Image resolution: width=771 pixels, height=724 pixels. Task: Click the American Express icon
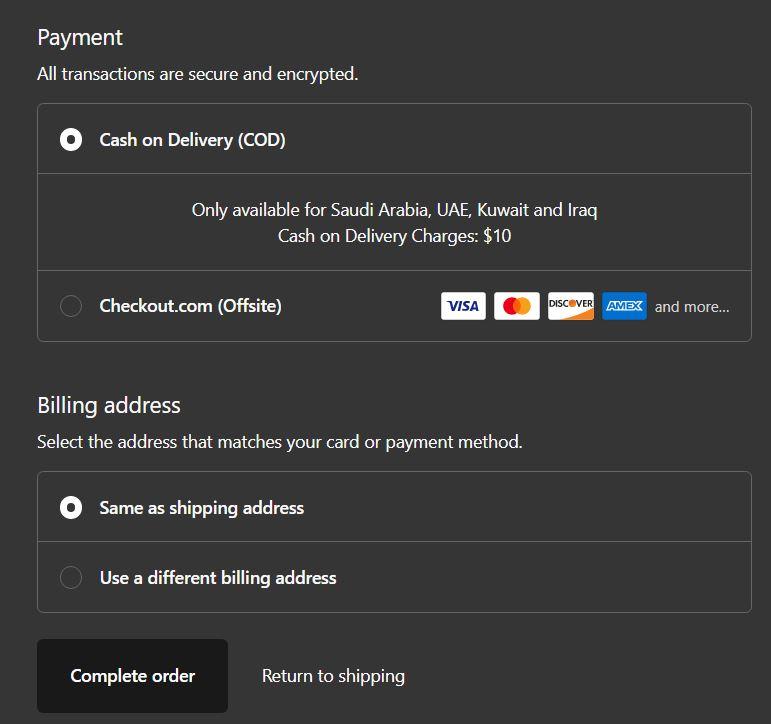click(x=624, y=306)
